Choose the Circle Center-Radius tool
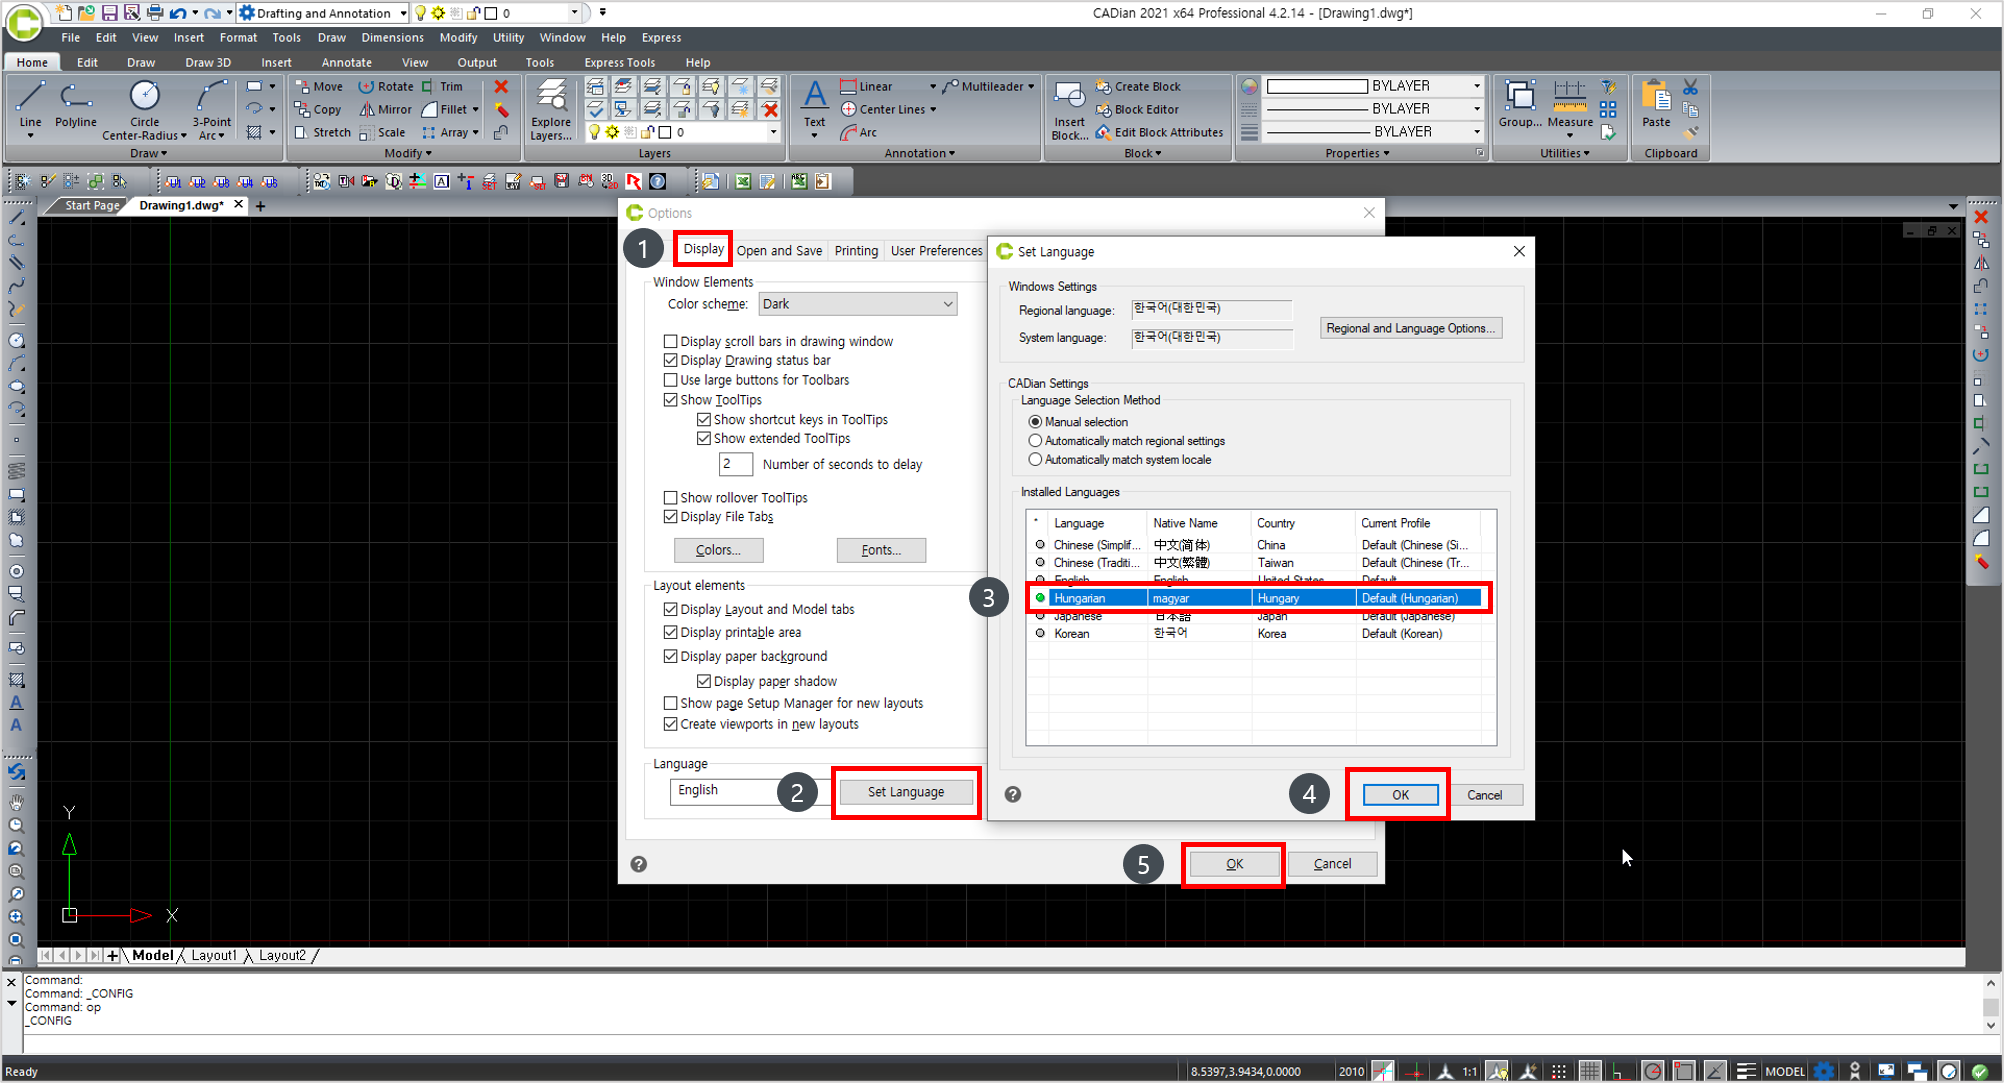This screenshot has height=1083, width=2004. tap(144, 110)
